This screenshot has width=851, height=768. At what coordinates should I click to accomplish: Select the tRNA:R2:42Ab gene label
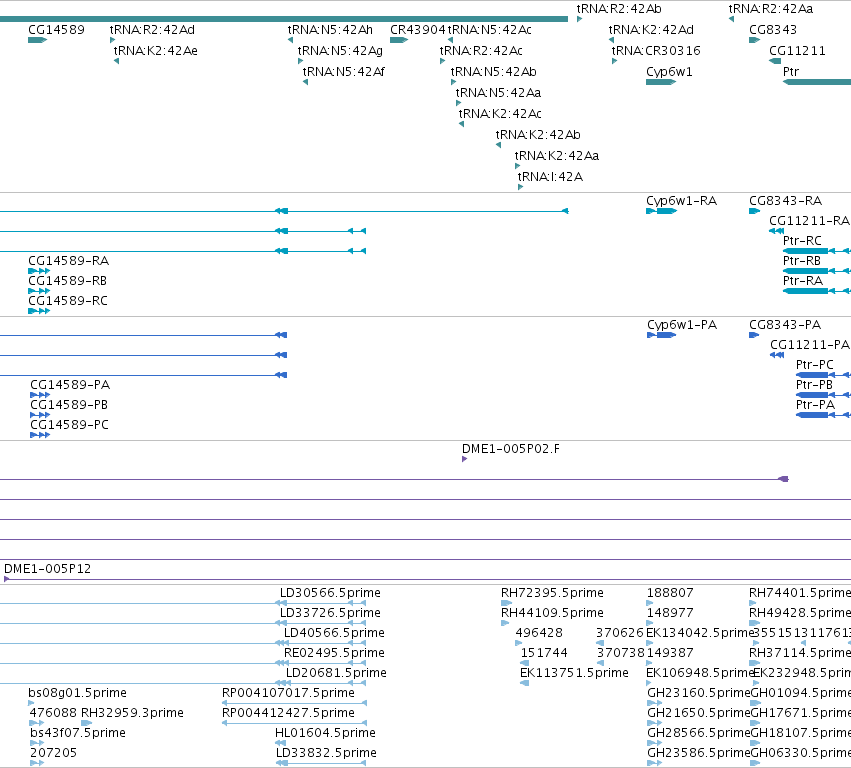(619, 9)
